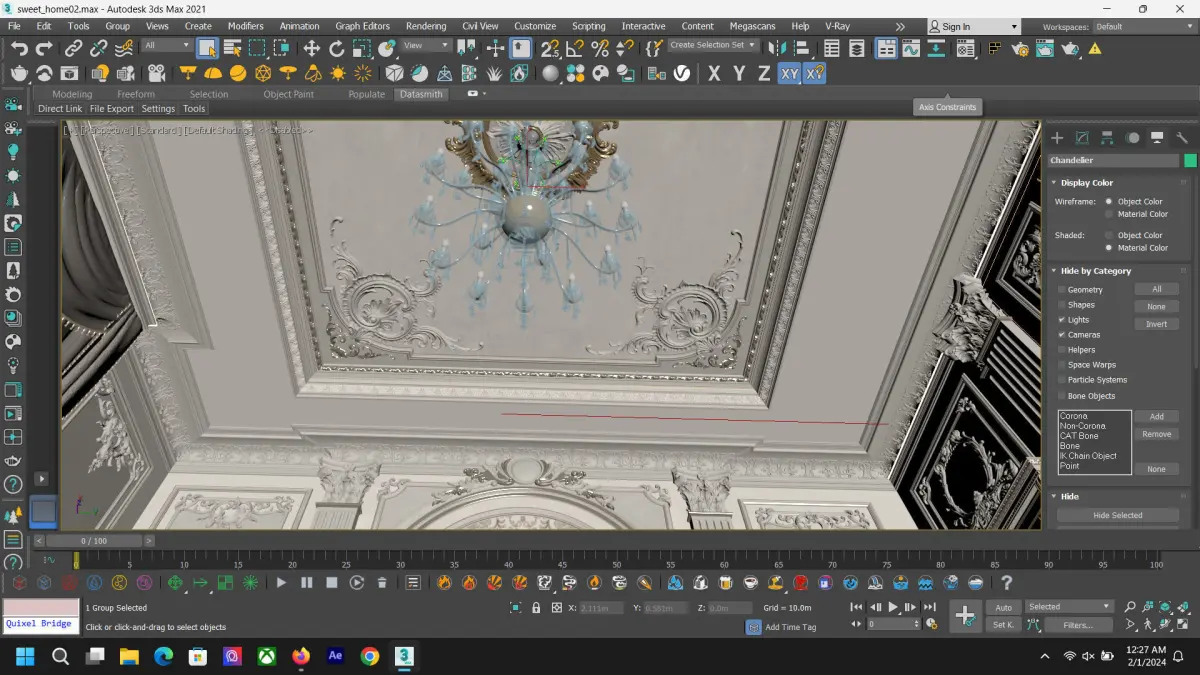Activate the Select Object tool
Screen dimensions: 1200x675
click(208, 47)
